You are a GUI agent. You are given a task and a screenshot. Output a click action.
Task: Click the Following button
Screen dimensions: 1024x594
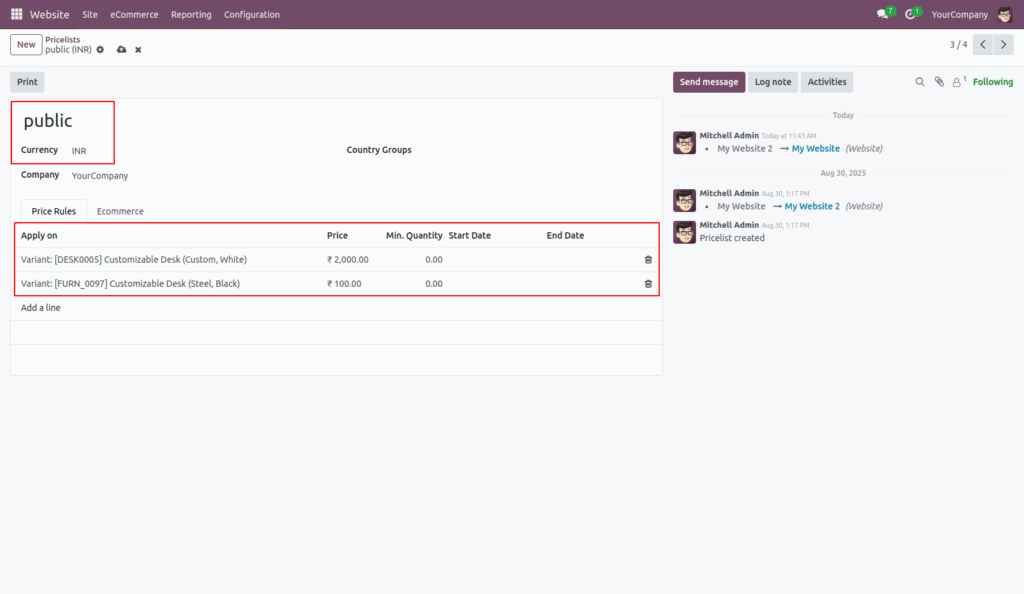[991, 81]
